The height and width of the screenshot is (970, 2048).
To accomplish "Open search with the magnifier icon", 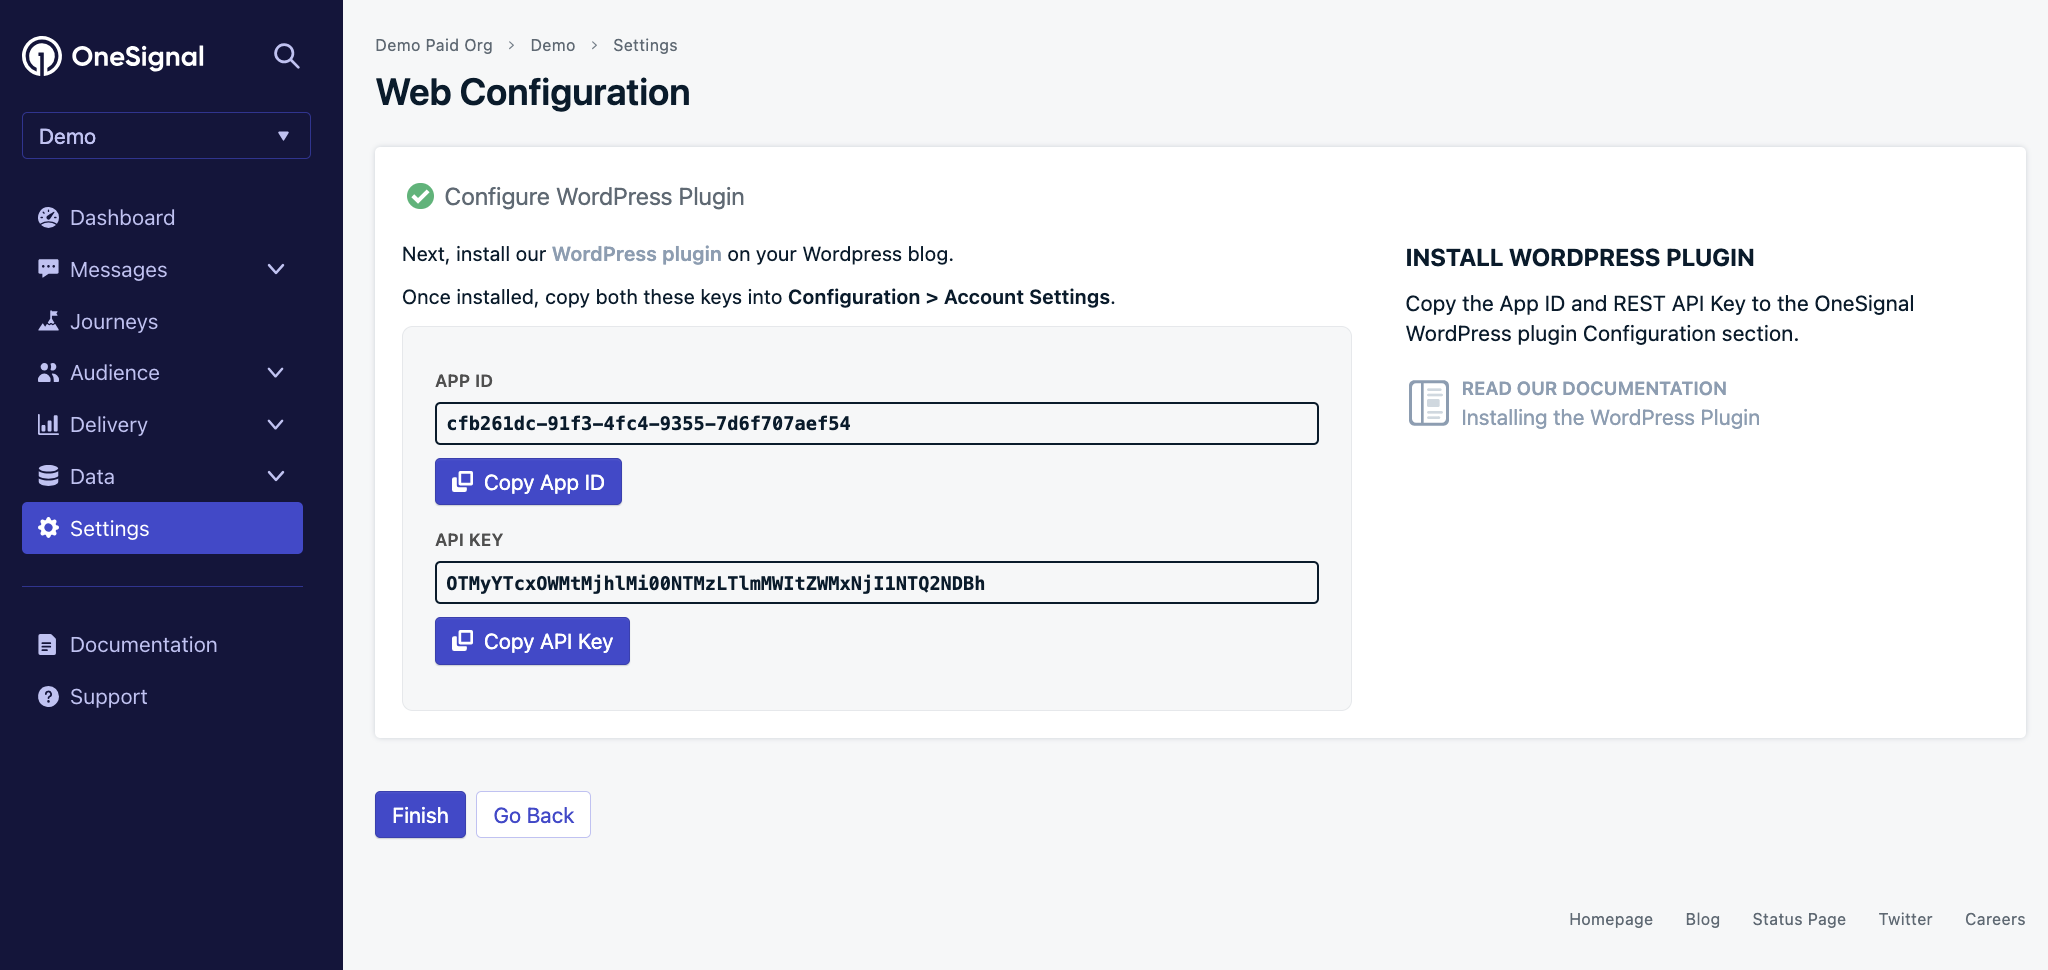I will [287, 56].
